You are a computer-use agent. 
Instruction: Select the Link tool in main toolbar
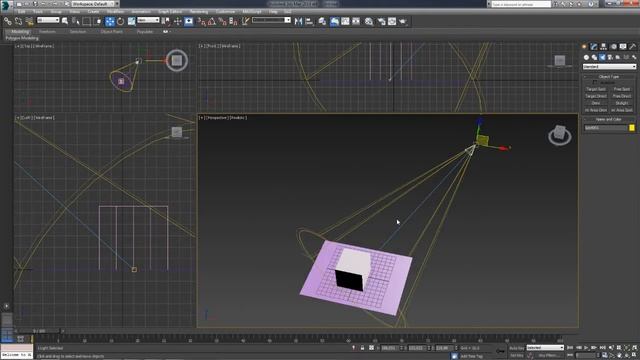[8, 21]
